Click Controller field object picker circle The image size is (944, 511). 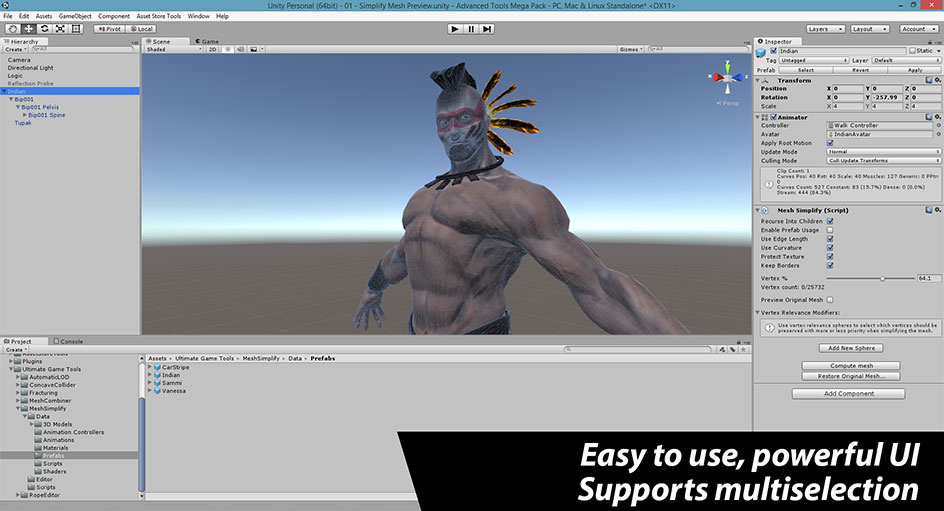[x=938, y=126]
